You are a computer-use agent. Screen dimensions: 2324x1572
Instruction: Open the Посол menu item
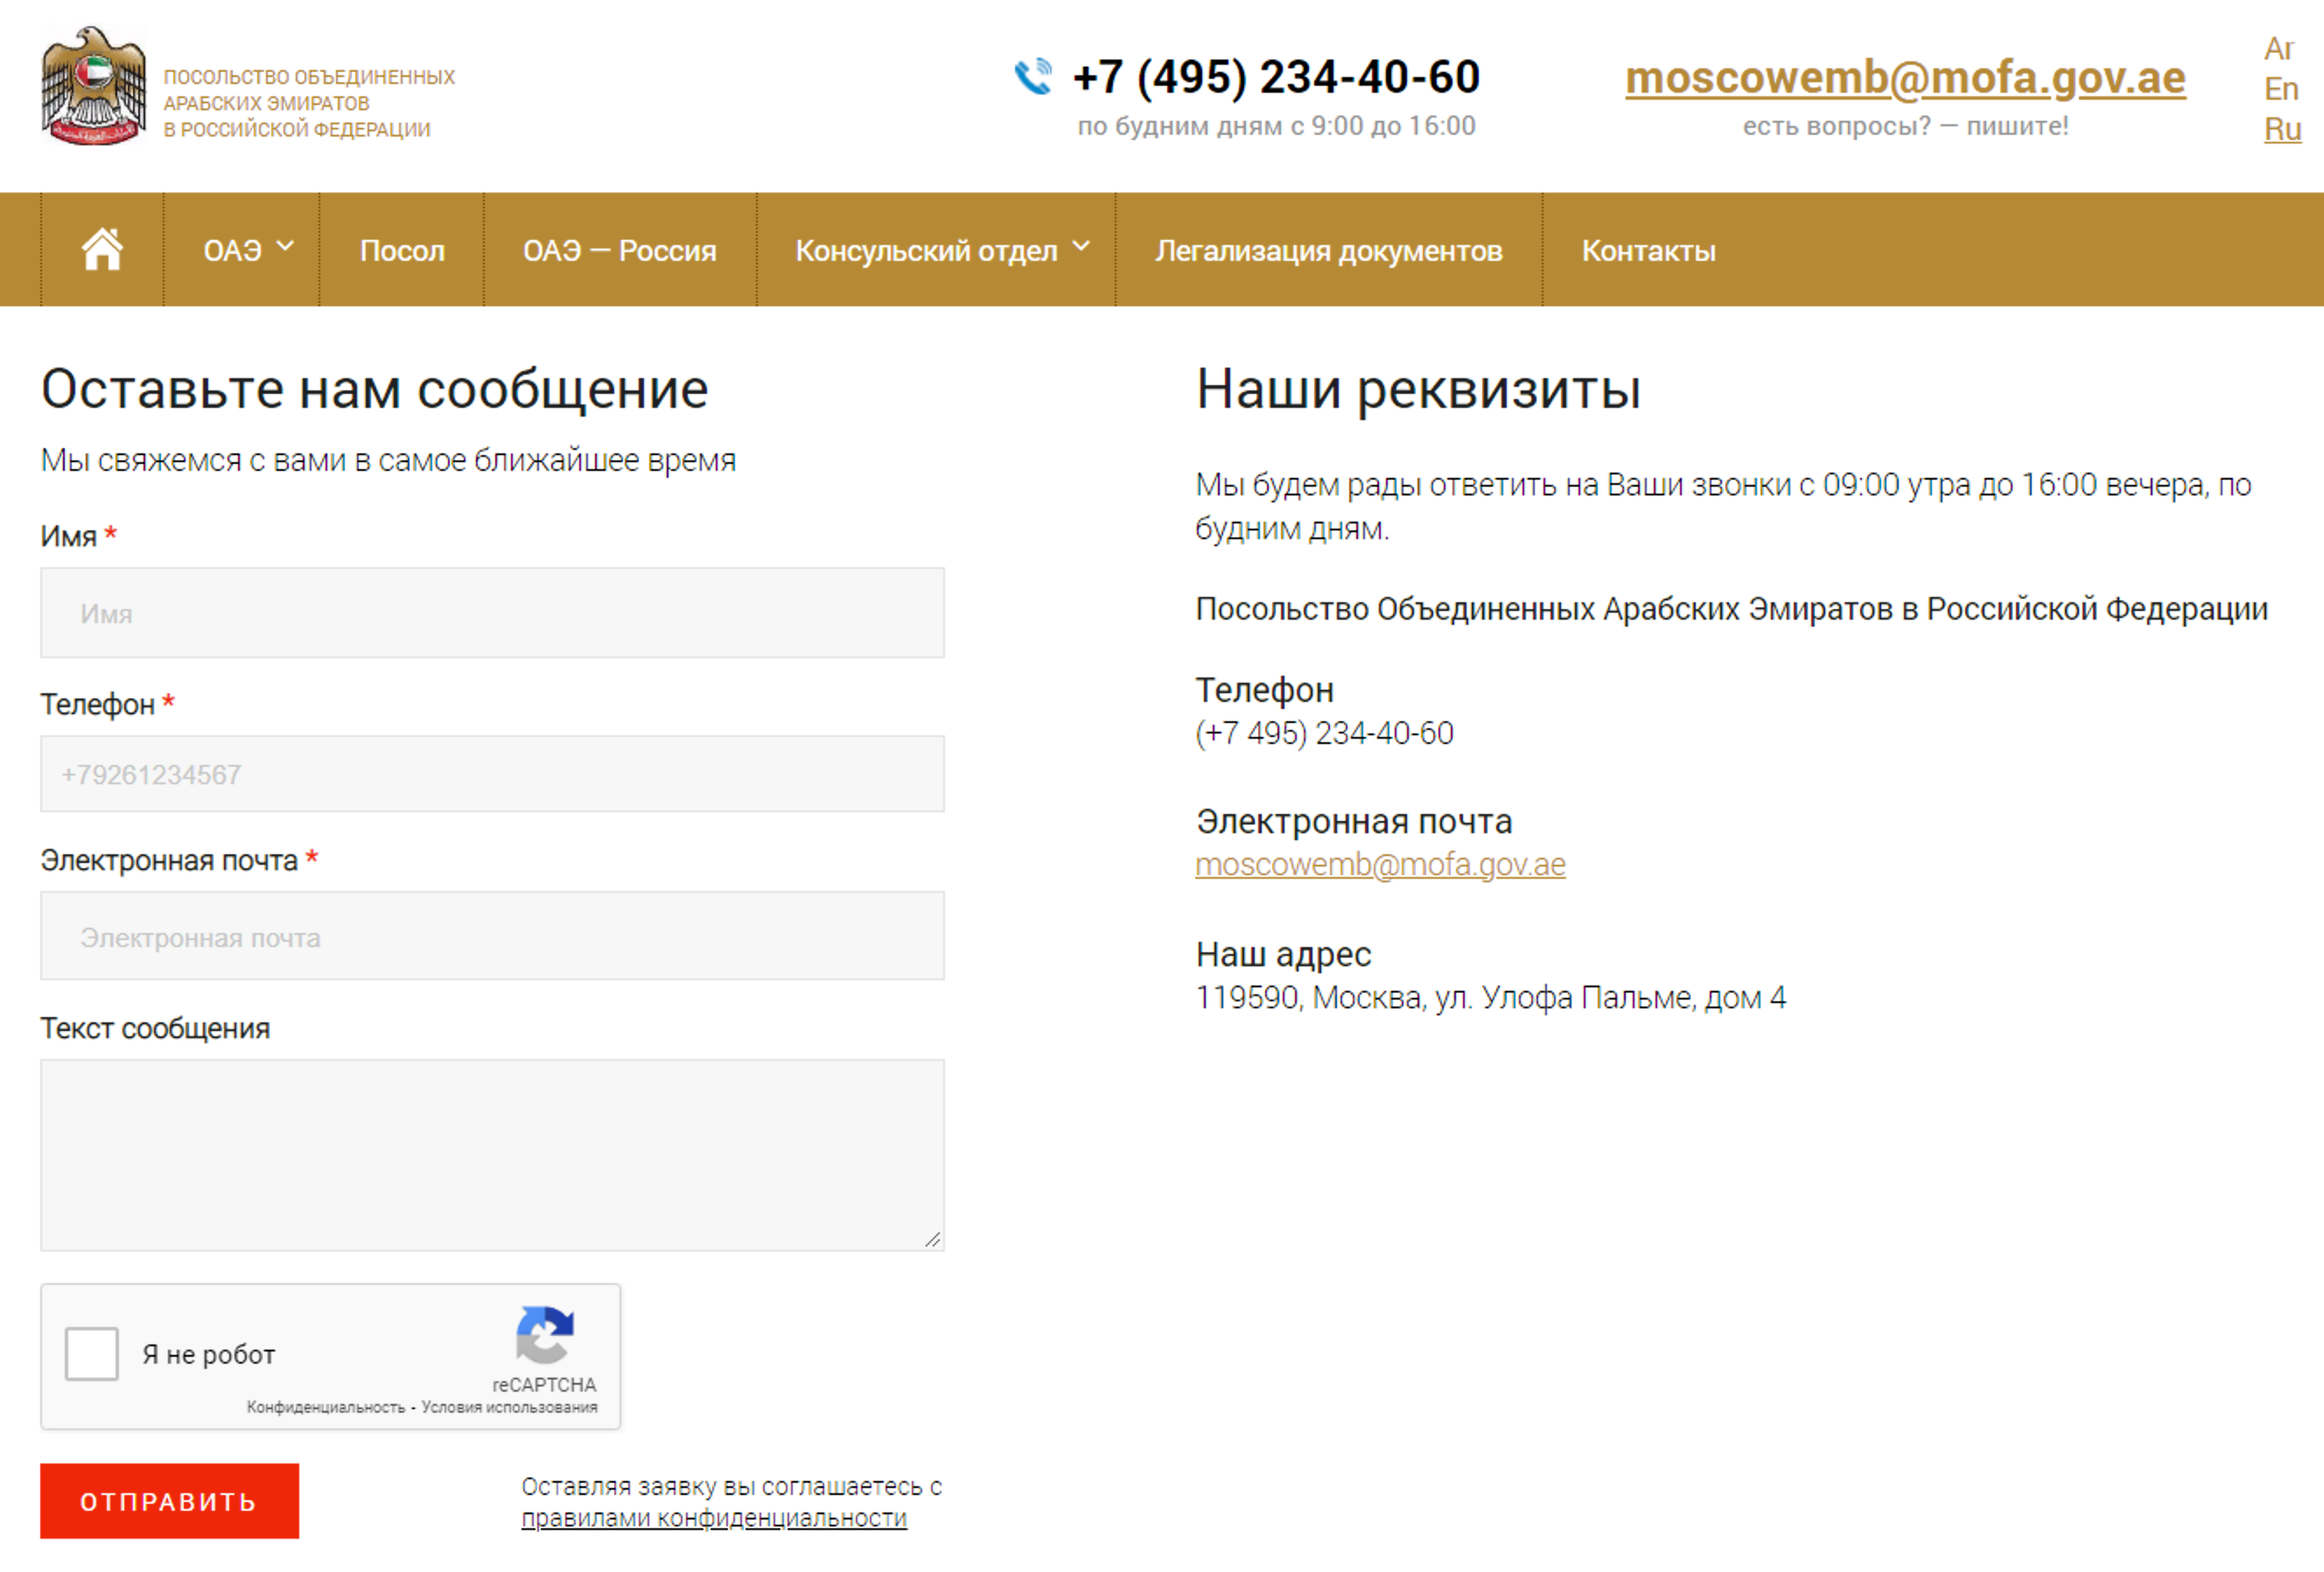pyautogui.click(x=402, y=250)
